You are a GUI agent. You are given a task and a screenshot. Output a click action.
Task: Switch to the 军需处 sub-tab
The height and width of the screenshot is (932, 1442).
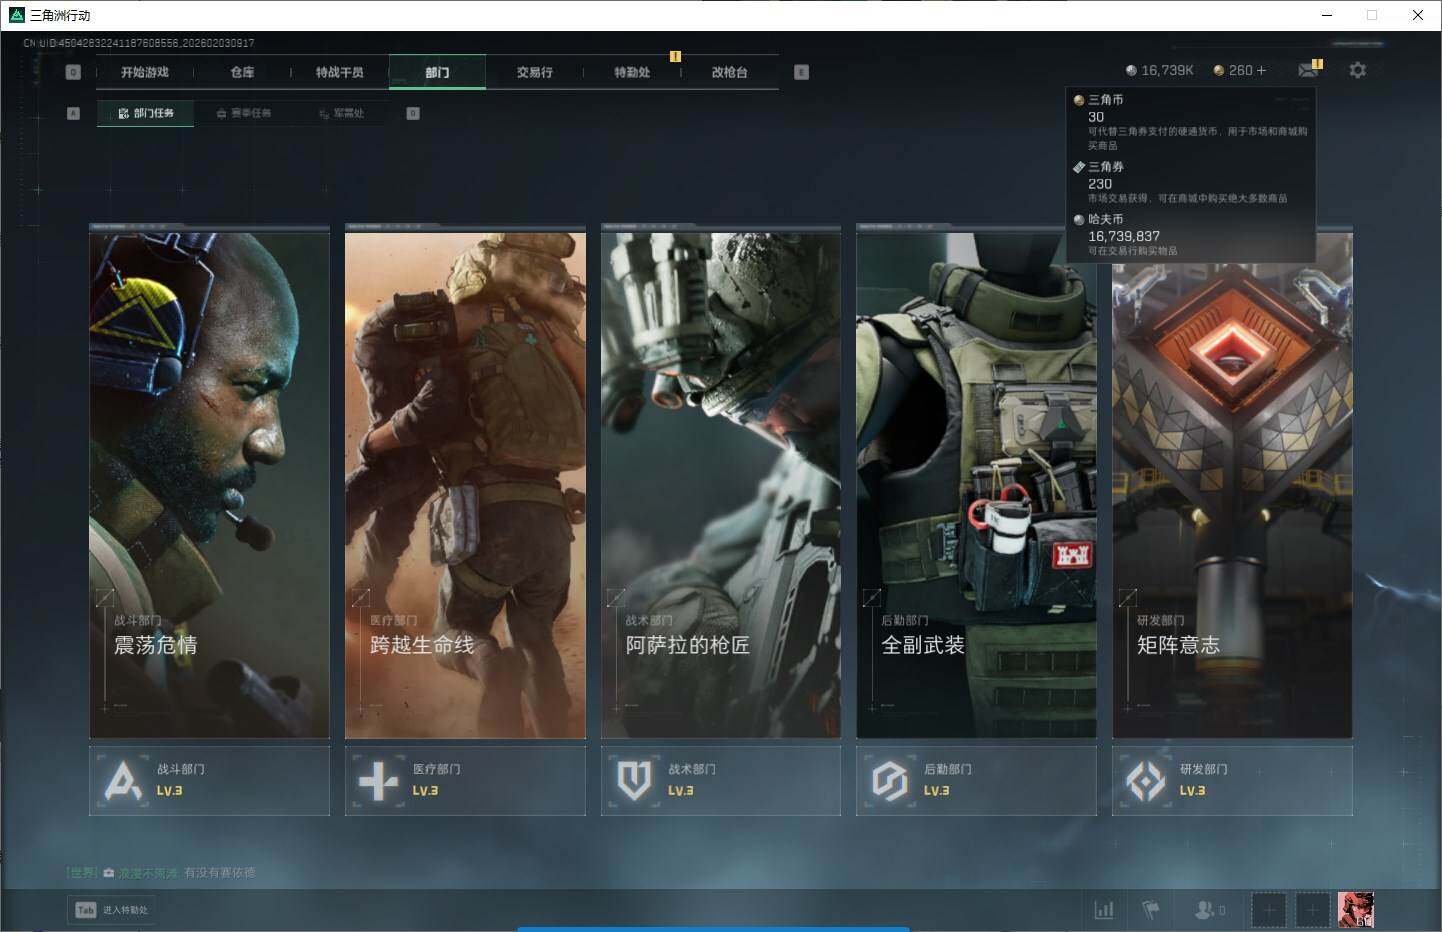(x=341, y=113)
